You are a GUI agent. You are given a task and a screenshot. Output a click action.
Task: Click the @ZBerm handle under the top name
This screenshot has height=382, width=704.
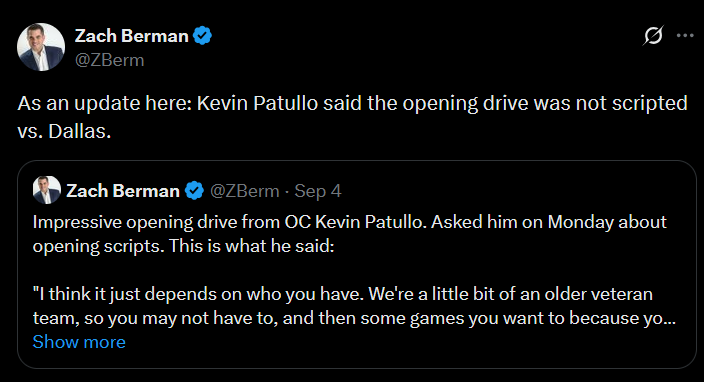pos(110,60)
